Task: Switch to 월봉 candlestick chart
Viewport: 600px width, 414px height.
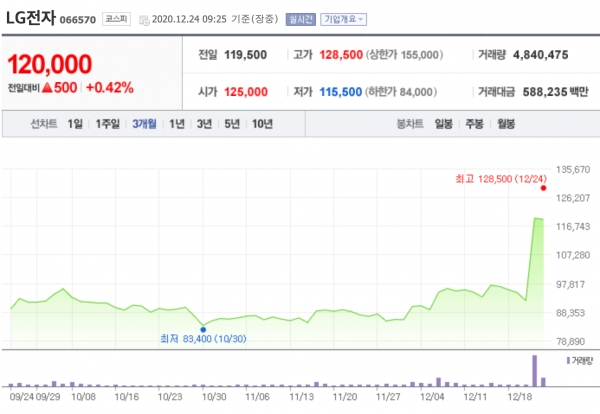Action: pos(506,124)
